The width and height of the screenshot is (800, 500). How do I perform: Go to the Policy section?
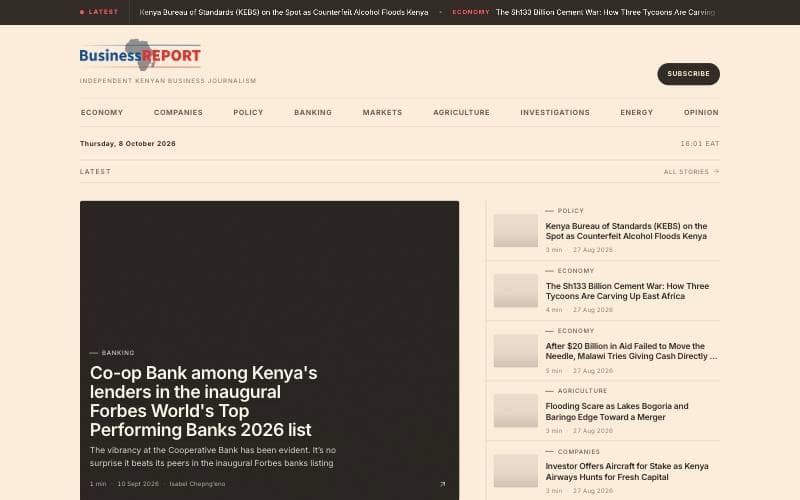pyautogui.click(x=248, y=112)
